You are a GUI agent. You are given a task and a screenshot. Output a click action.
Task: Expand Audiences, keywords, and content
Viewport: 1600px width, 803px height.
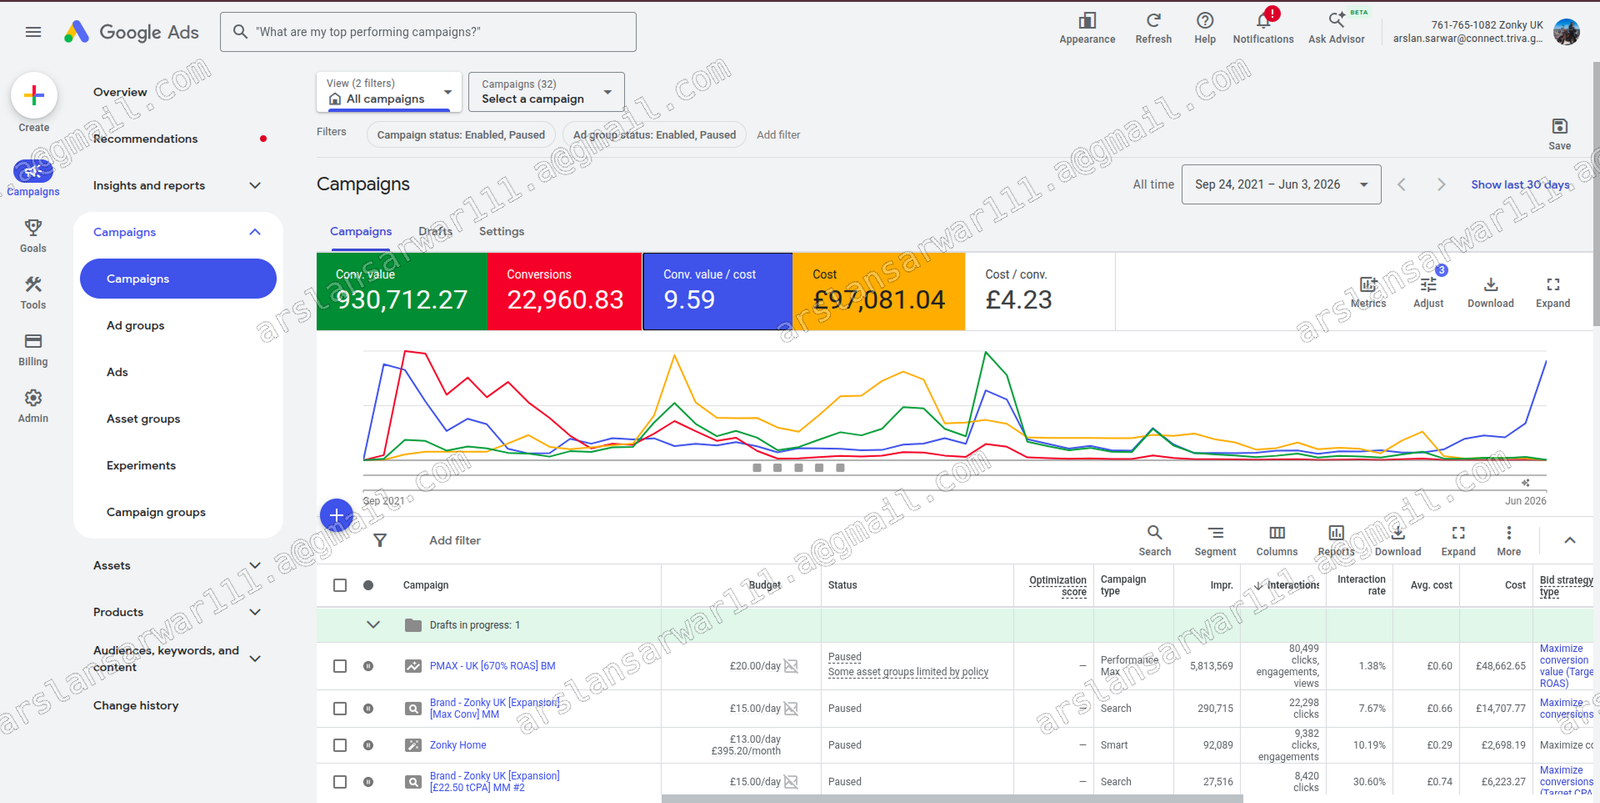click(255, 658)
